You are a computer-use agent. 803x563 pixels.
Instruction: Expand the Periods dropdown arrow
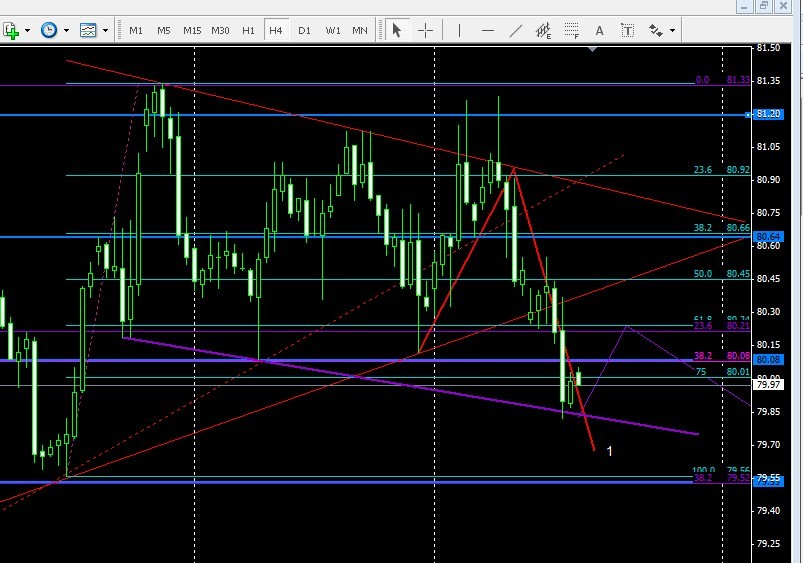coord(67,31)
